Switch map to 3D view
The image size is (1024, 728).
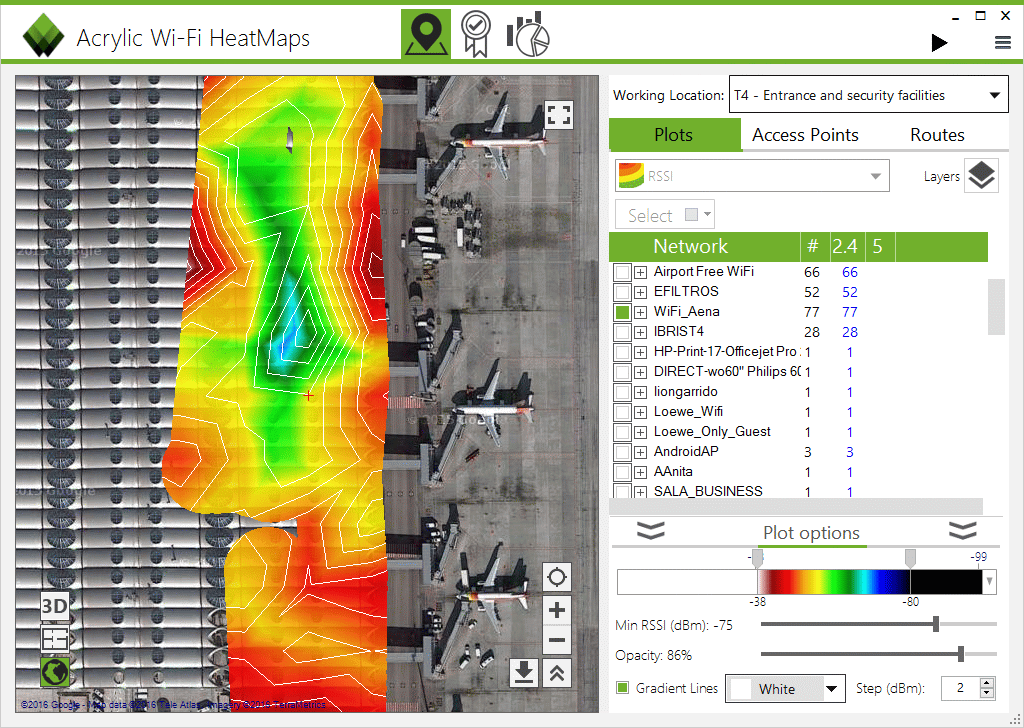coord(54,607)
